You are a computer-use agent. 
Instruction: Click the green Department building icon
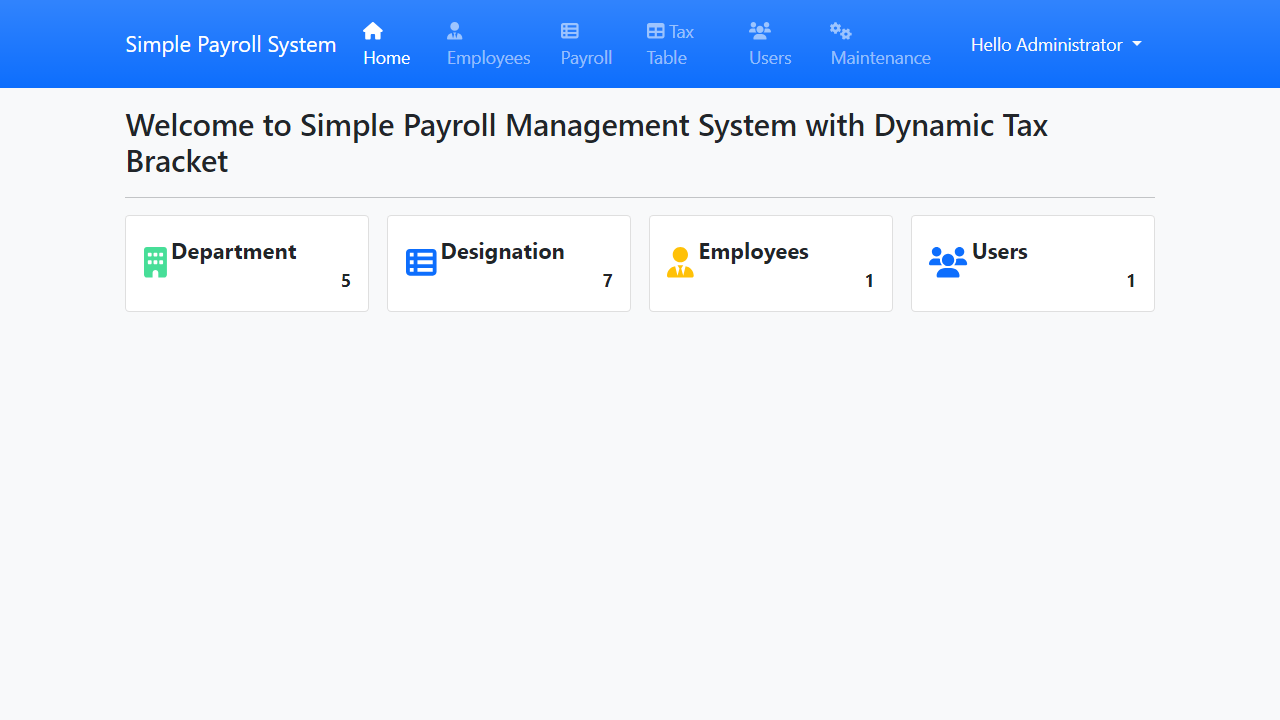(x=155, y=262)
